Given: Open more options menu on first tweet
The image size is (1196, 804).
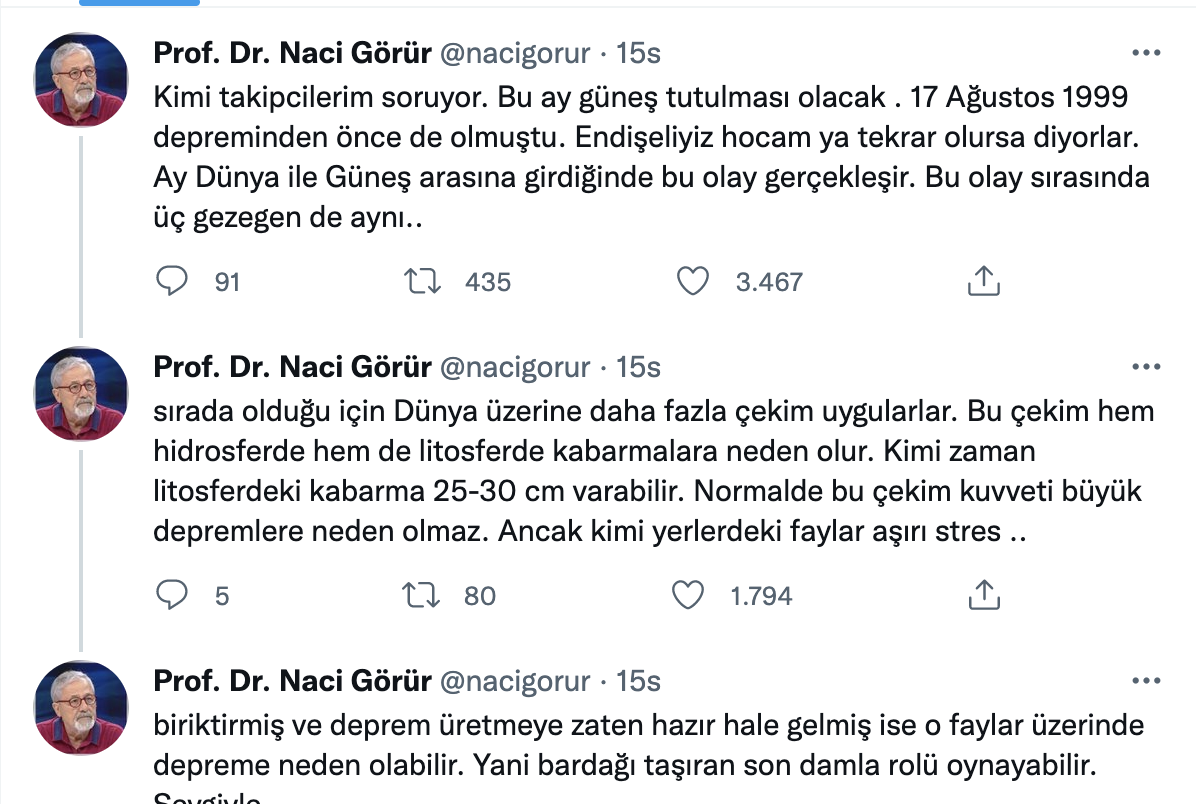Looking at the screenshot, I should 1145,53.
